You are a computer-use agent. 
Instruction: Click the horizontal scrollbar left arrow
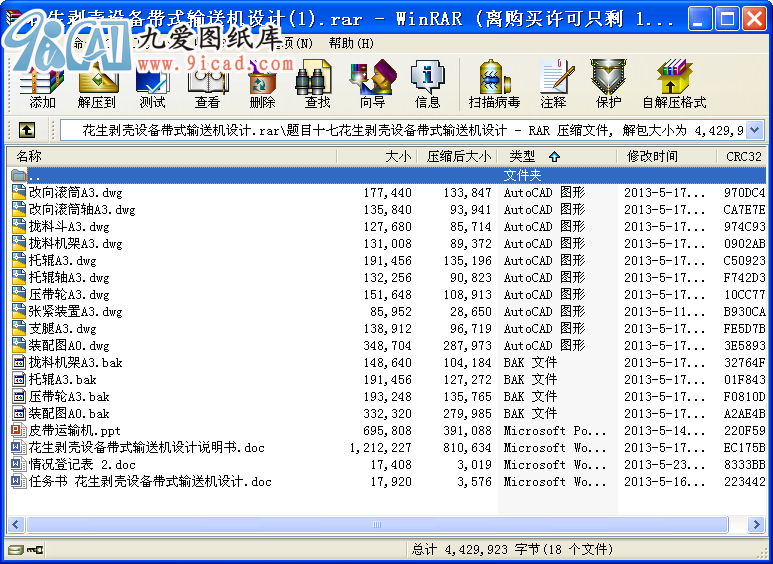pos(16,525)
